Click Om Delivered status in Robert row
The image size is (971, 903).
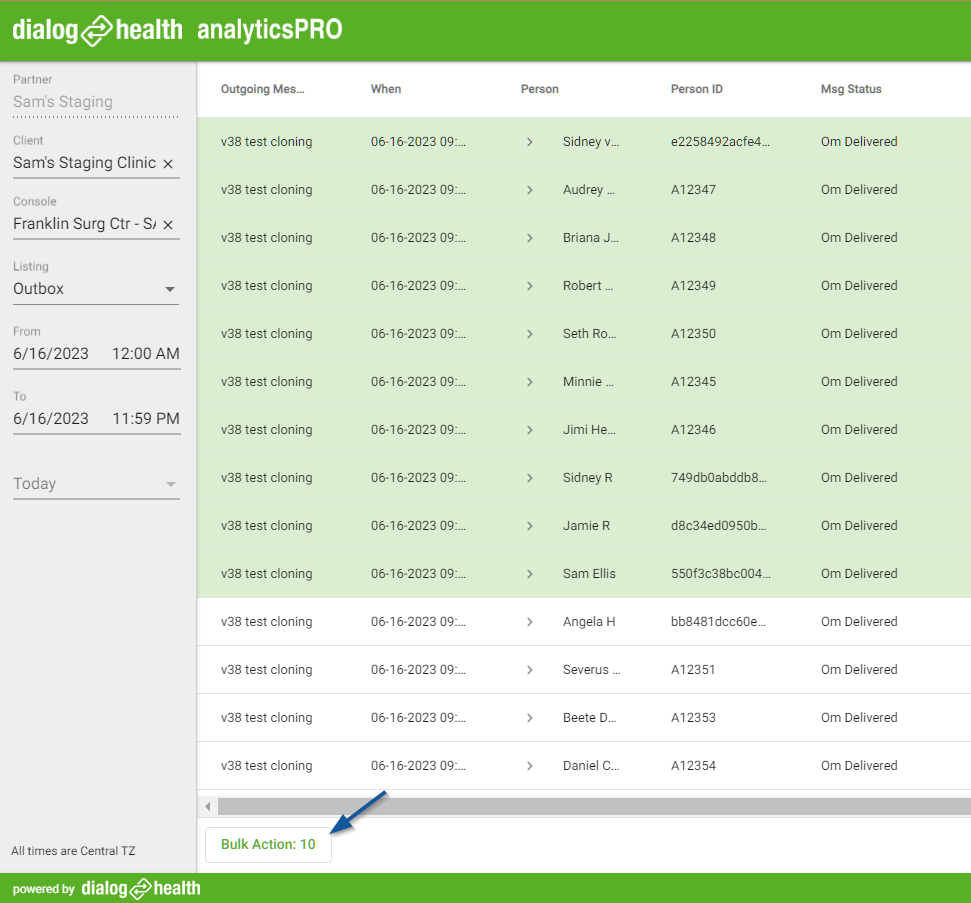pyautogui.click(x=859, y=286)
